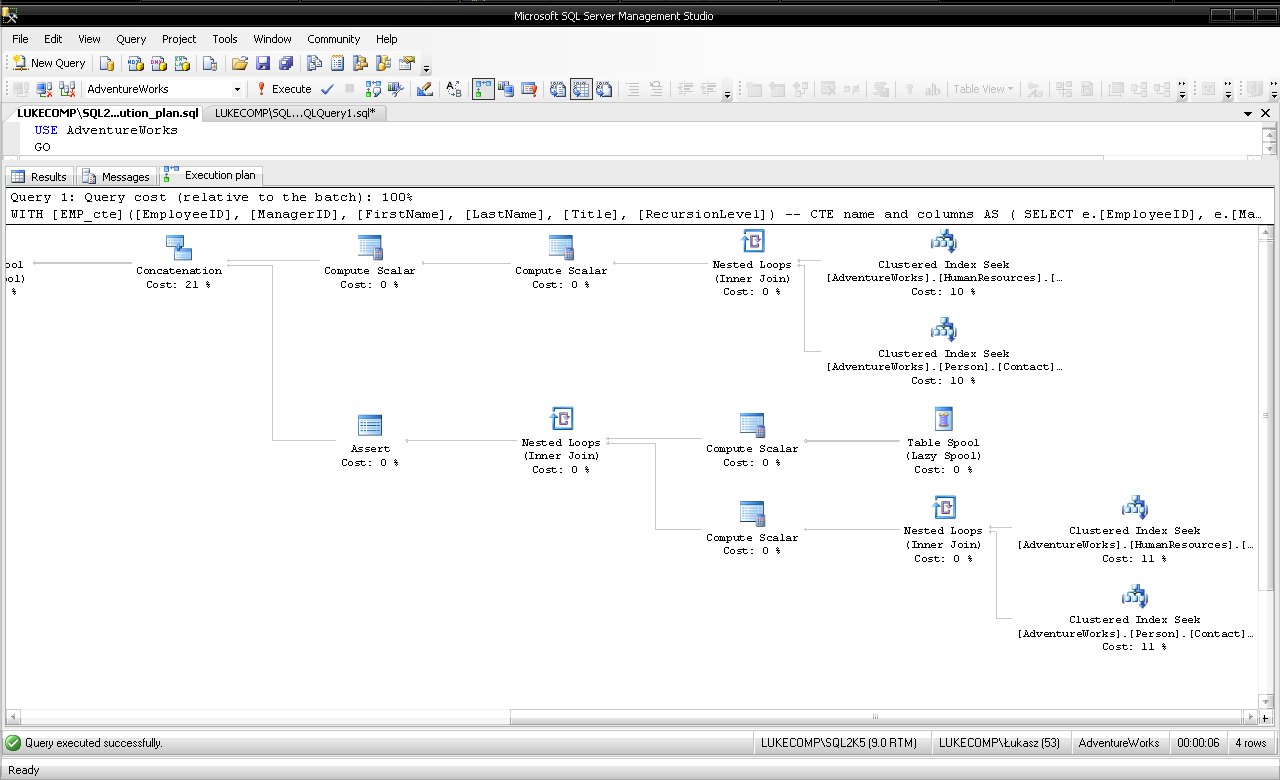Image resolution: width=1280 pixels, height=780 pixels.
Task: Switch to the Execution plan tab
Action: [211, 175]
